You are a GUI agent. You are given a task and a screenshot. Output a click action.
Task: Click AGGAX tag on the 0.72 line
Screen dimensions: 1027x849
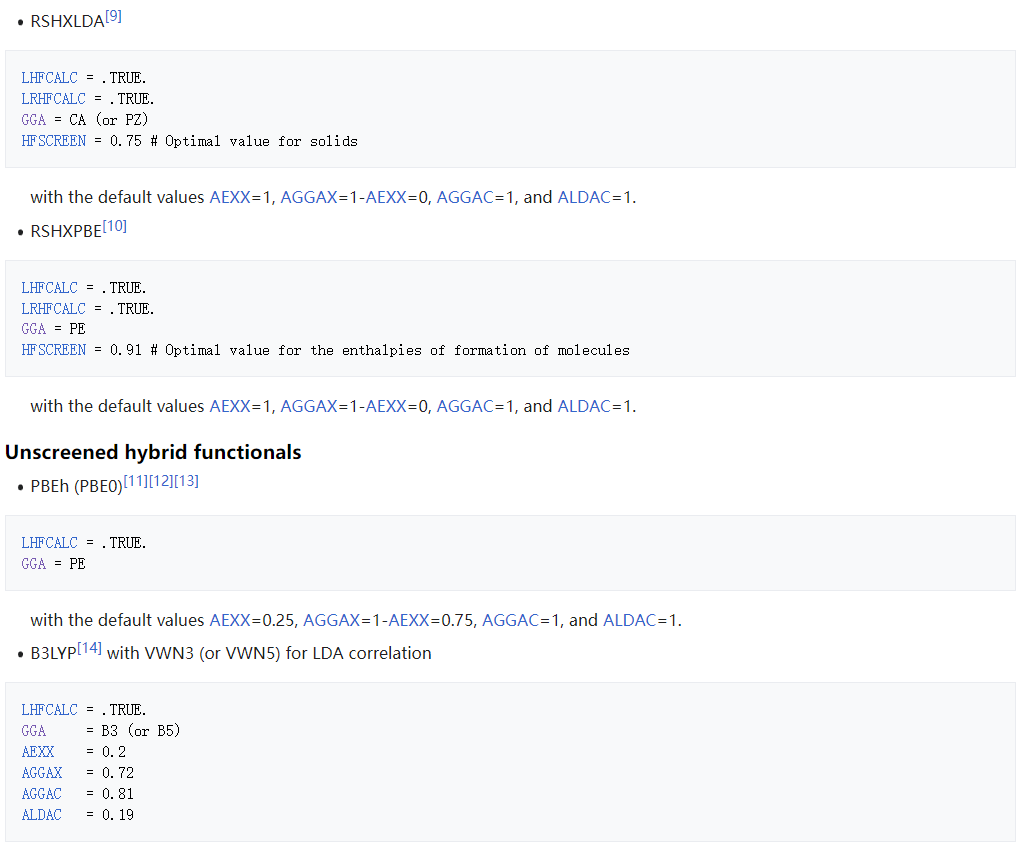point(41,773)
